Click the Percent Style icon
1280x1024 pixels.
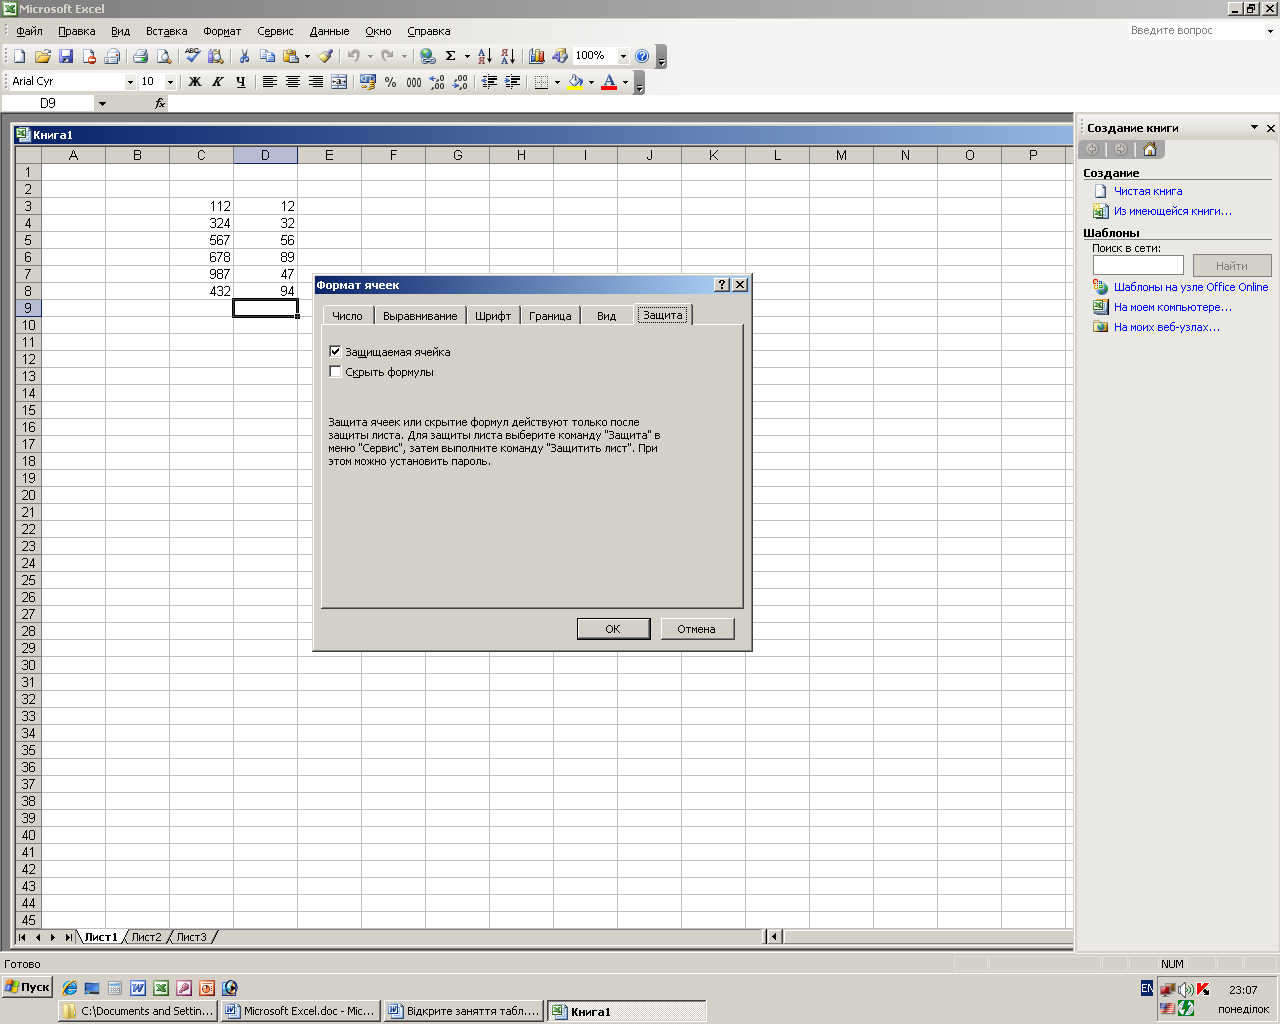390,82
